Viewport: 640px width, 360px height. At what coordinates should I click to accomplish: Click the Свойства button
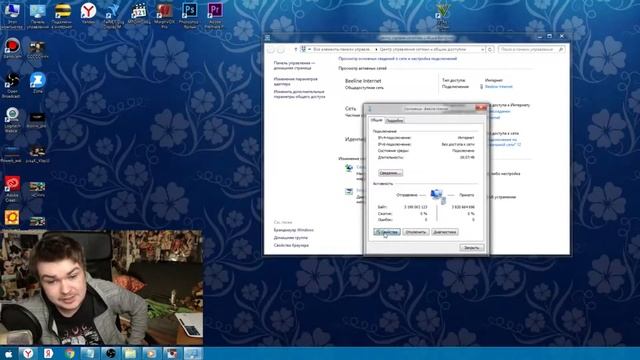pos(387,232)
